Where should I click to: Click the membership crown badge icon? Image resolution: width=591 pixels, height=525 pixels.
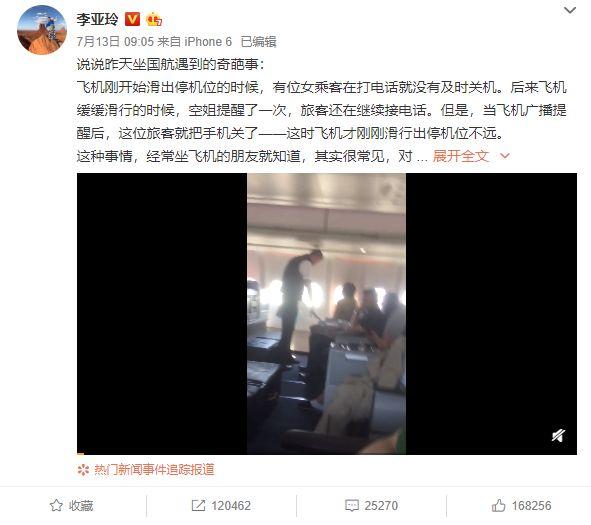click(154, 19)
